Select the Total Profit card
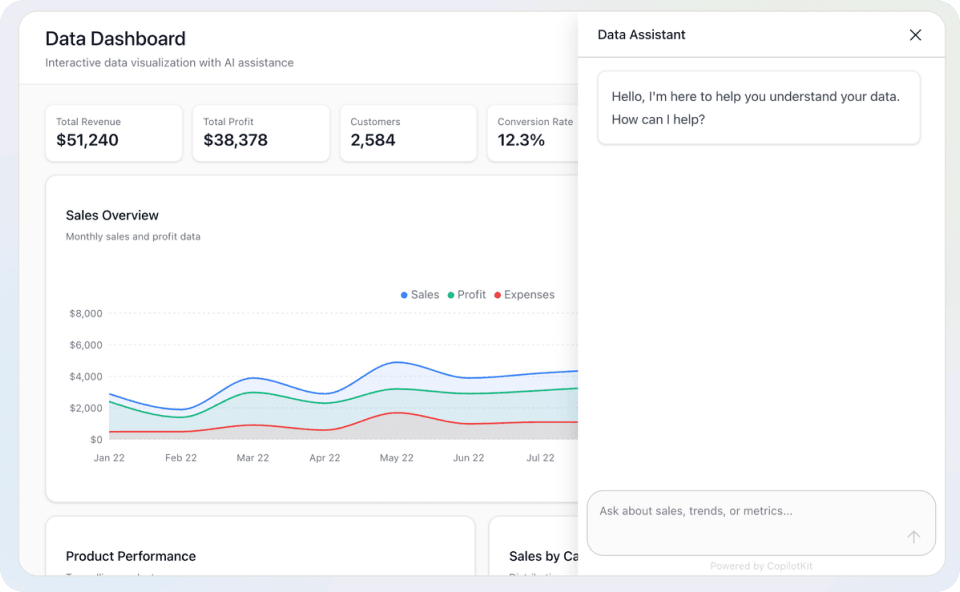Image resolution: width=960 pixels, height=592 pixels. pos(260,133)
